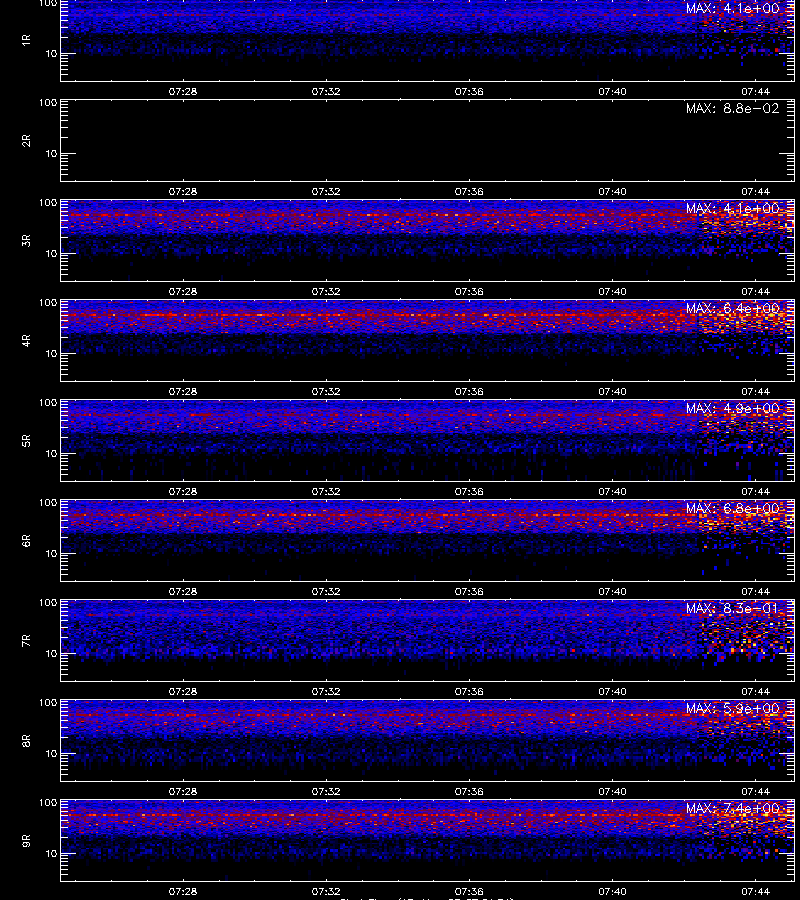Click the 10 y-axis label of 7R panel
The height and width of the screenshot is (900, 800).
pos(51,654)
